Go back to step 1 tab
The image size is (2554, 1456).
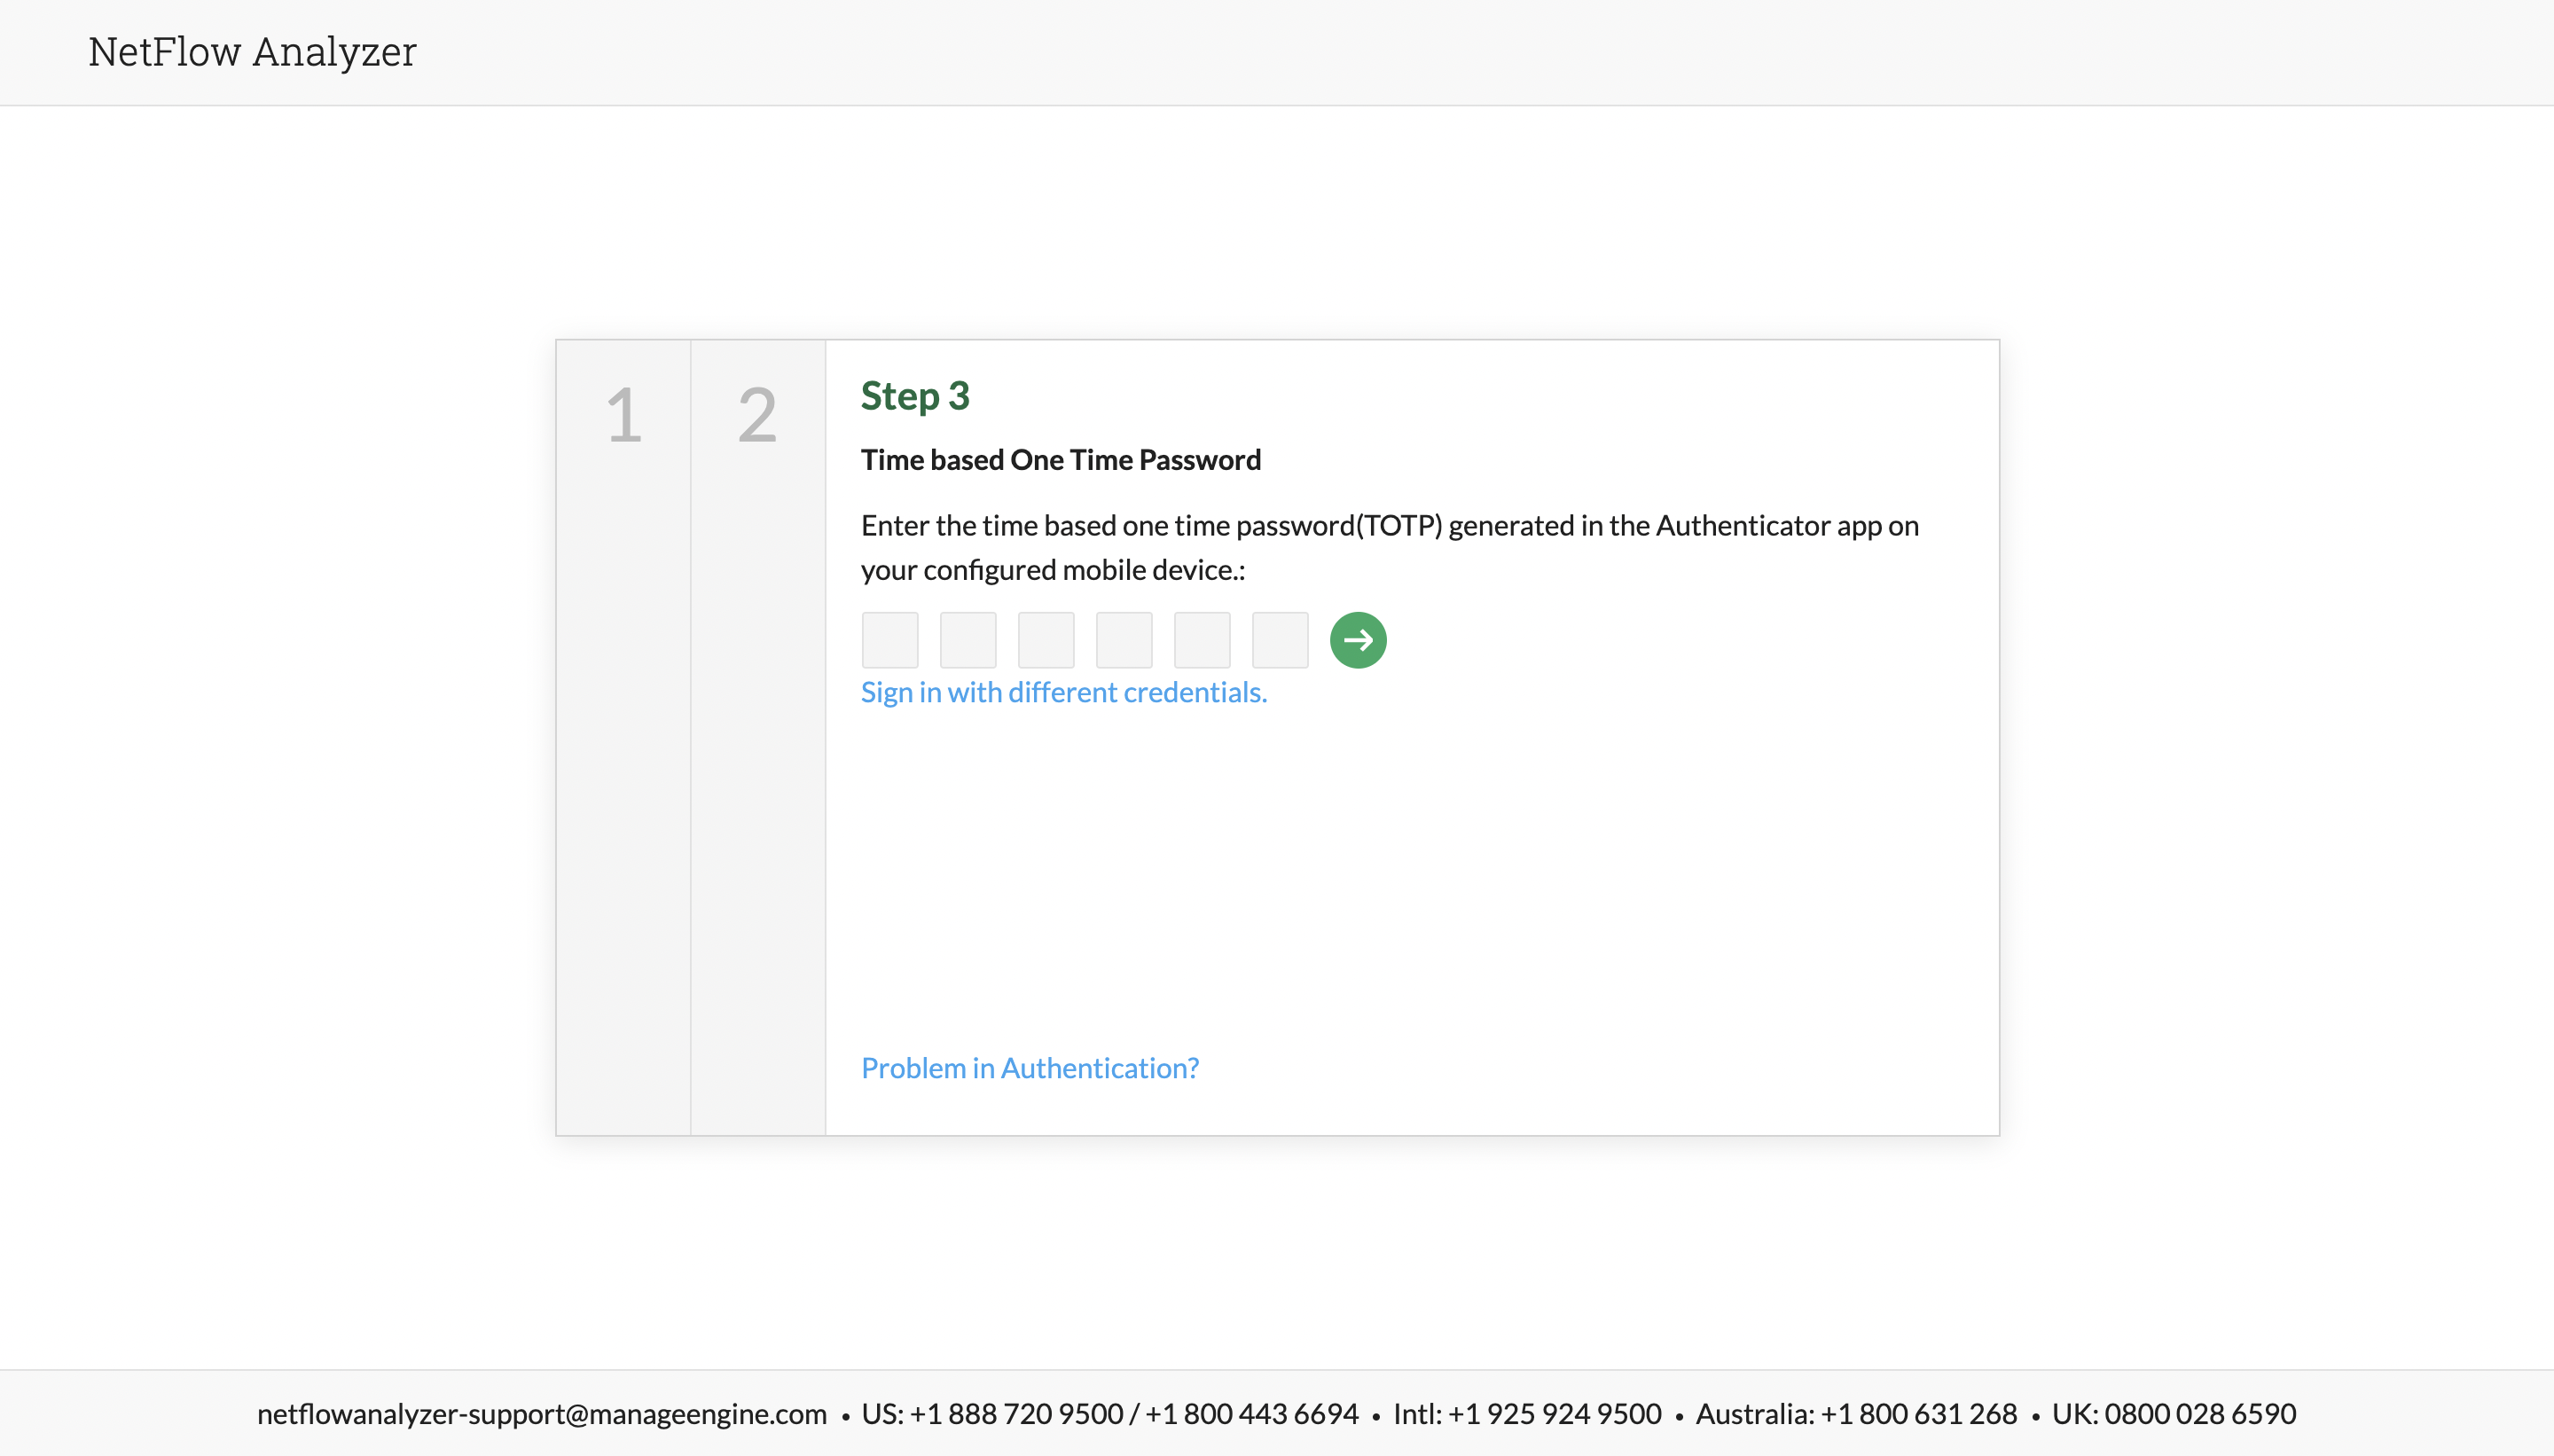[623, 415]
